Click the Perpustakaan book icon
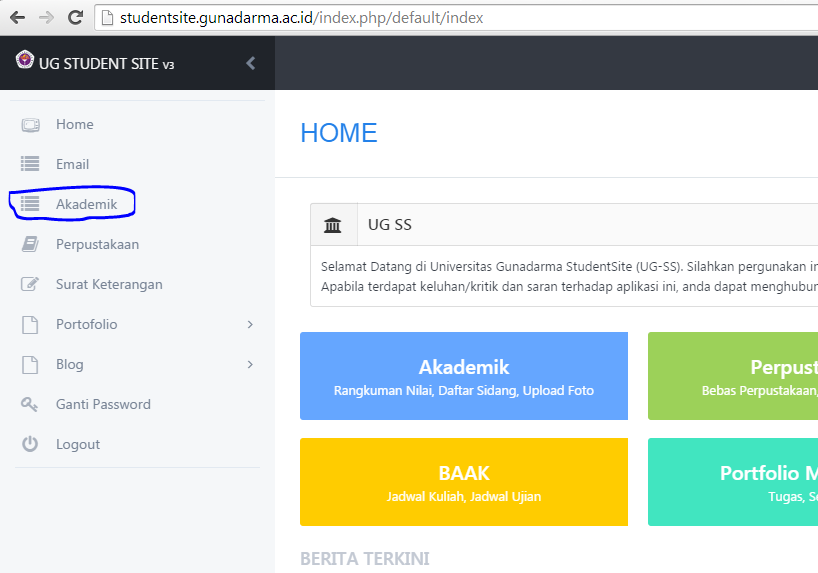This screenshot has height=573, width=818. pyautogui.click(x=30, y=244)
